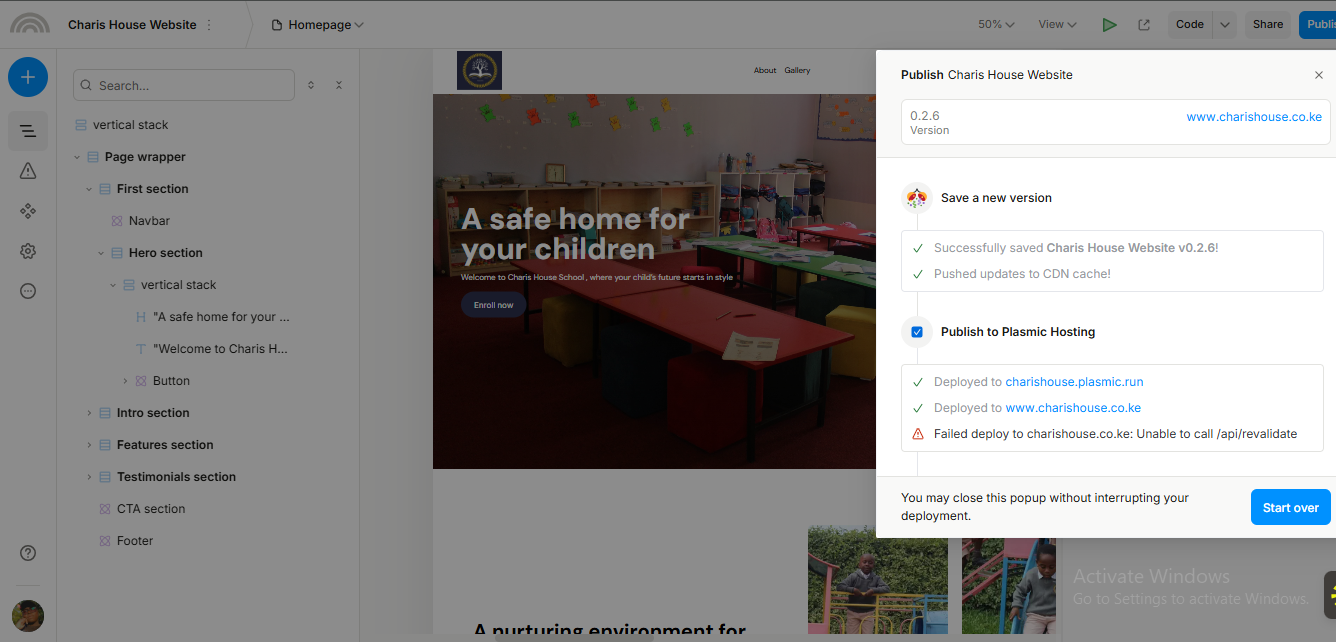Click the 0.2.6 Version field

1116,122
